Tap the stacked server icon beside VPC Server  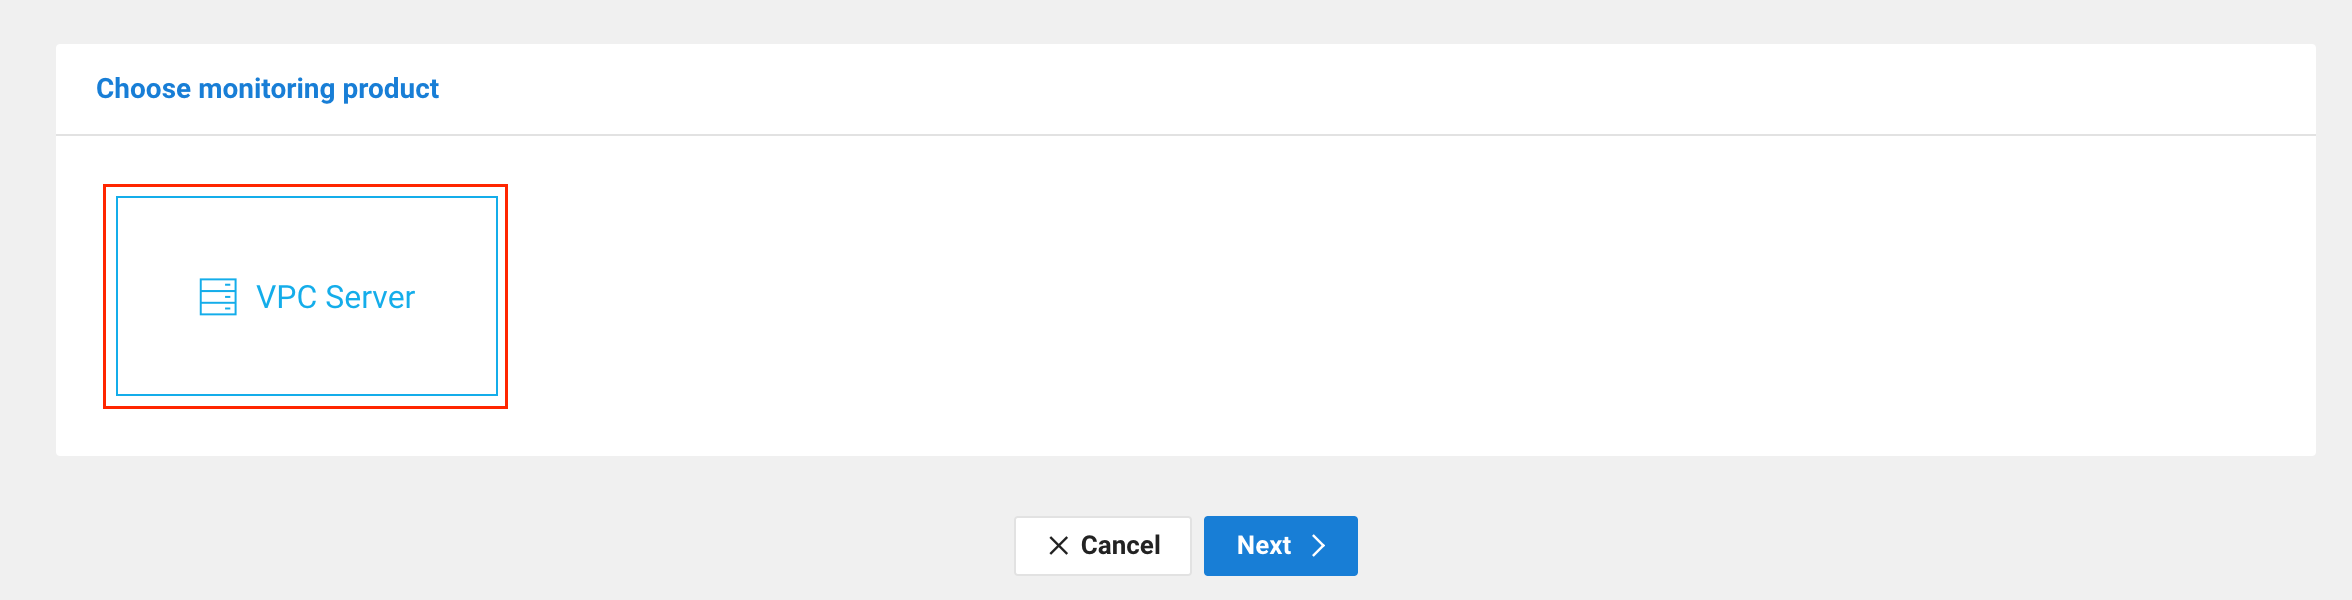coord(218,297)
